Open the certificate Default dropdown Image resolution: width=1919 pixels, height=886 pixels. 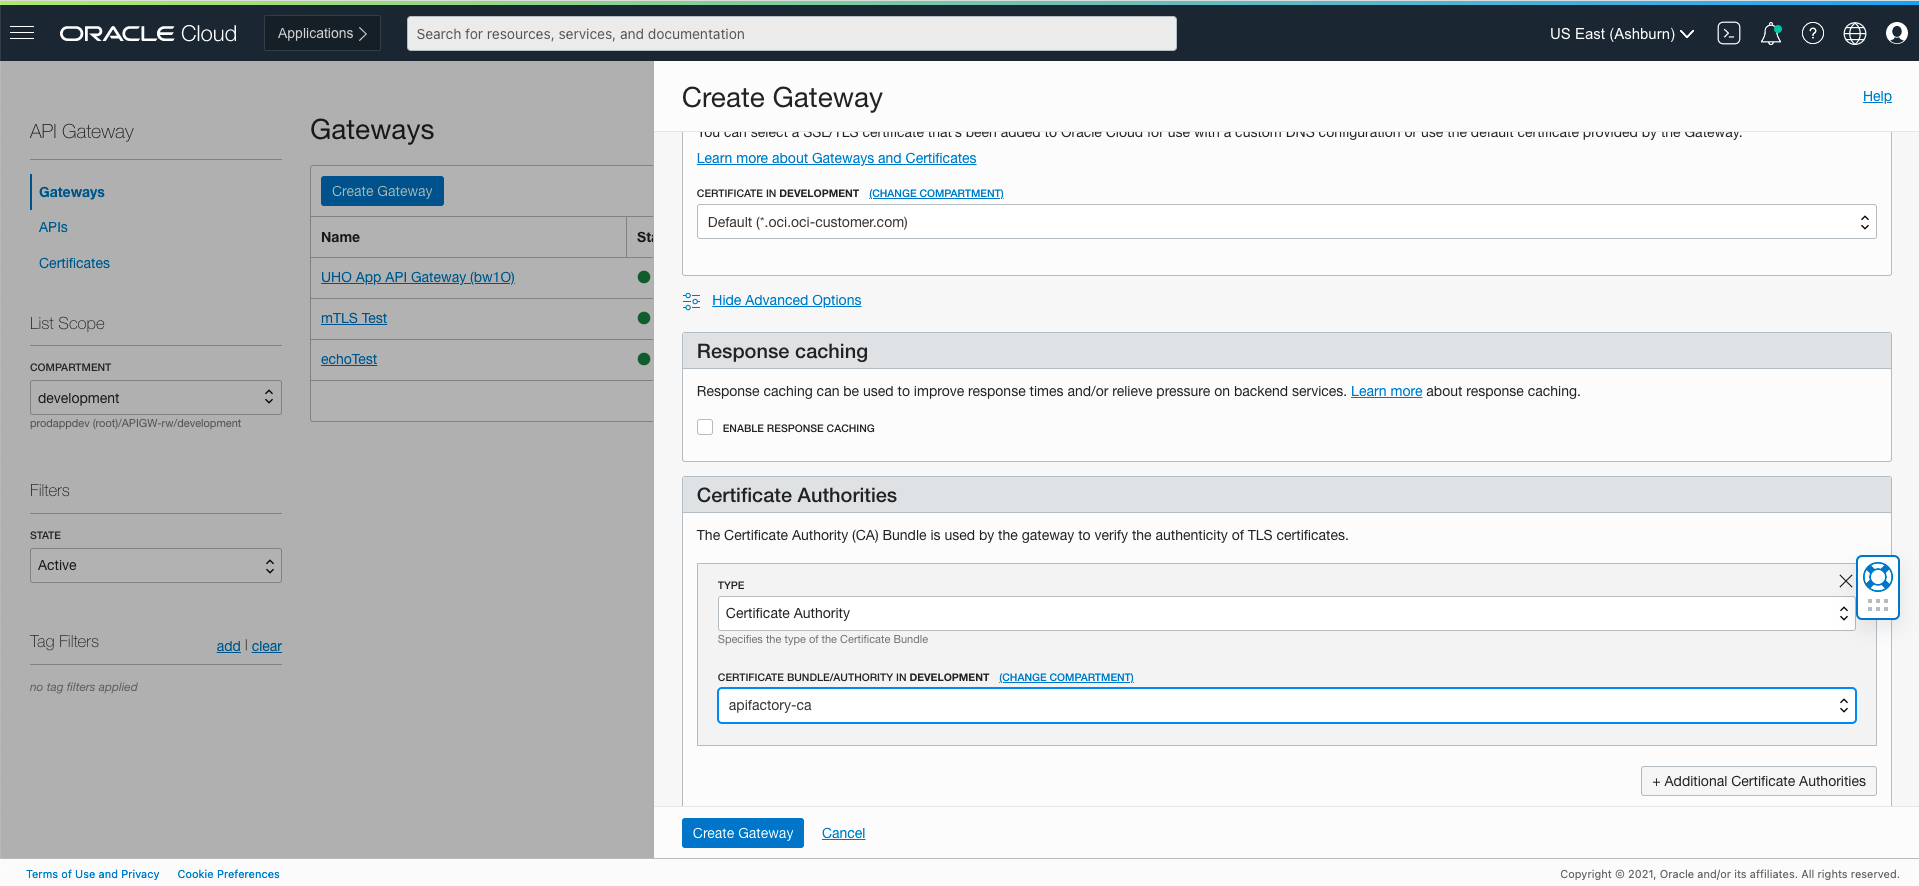[x=1286, y=222]
